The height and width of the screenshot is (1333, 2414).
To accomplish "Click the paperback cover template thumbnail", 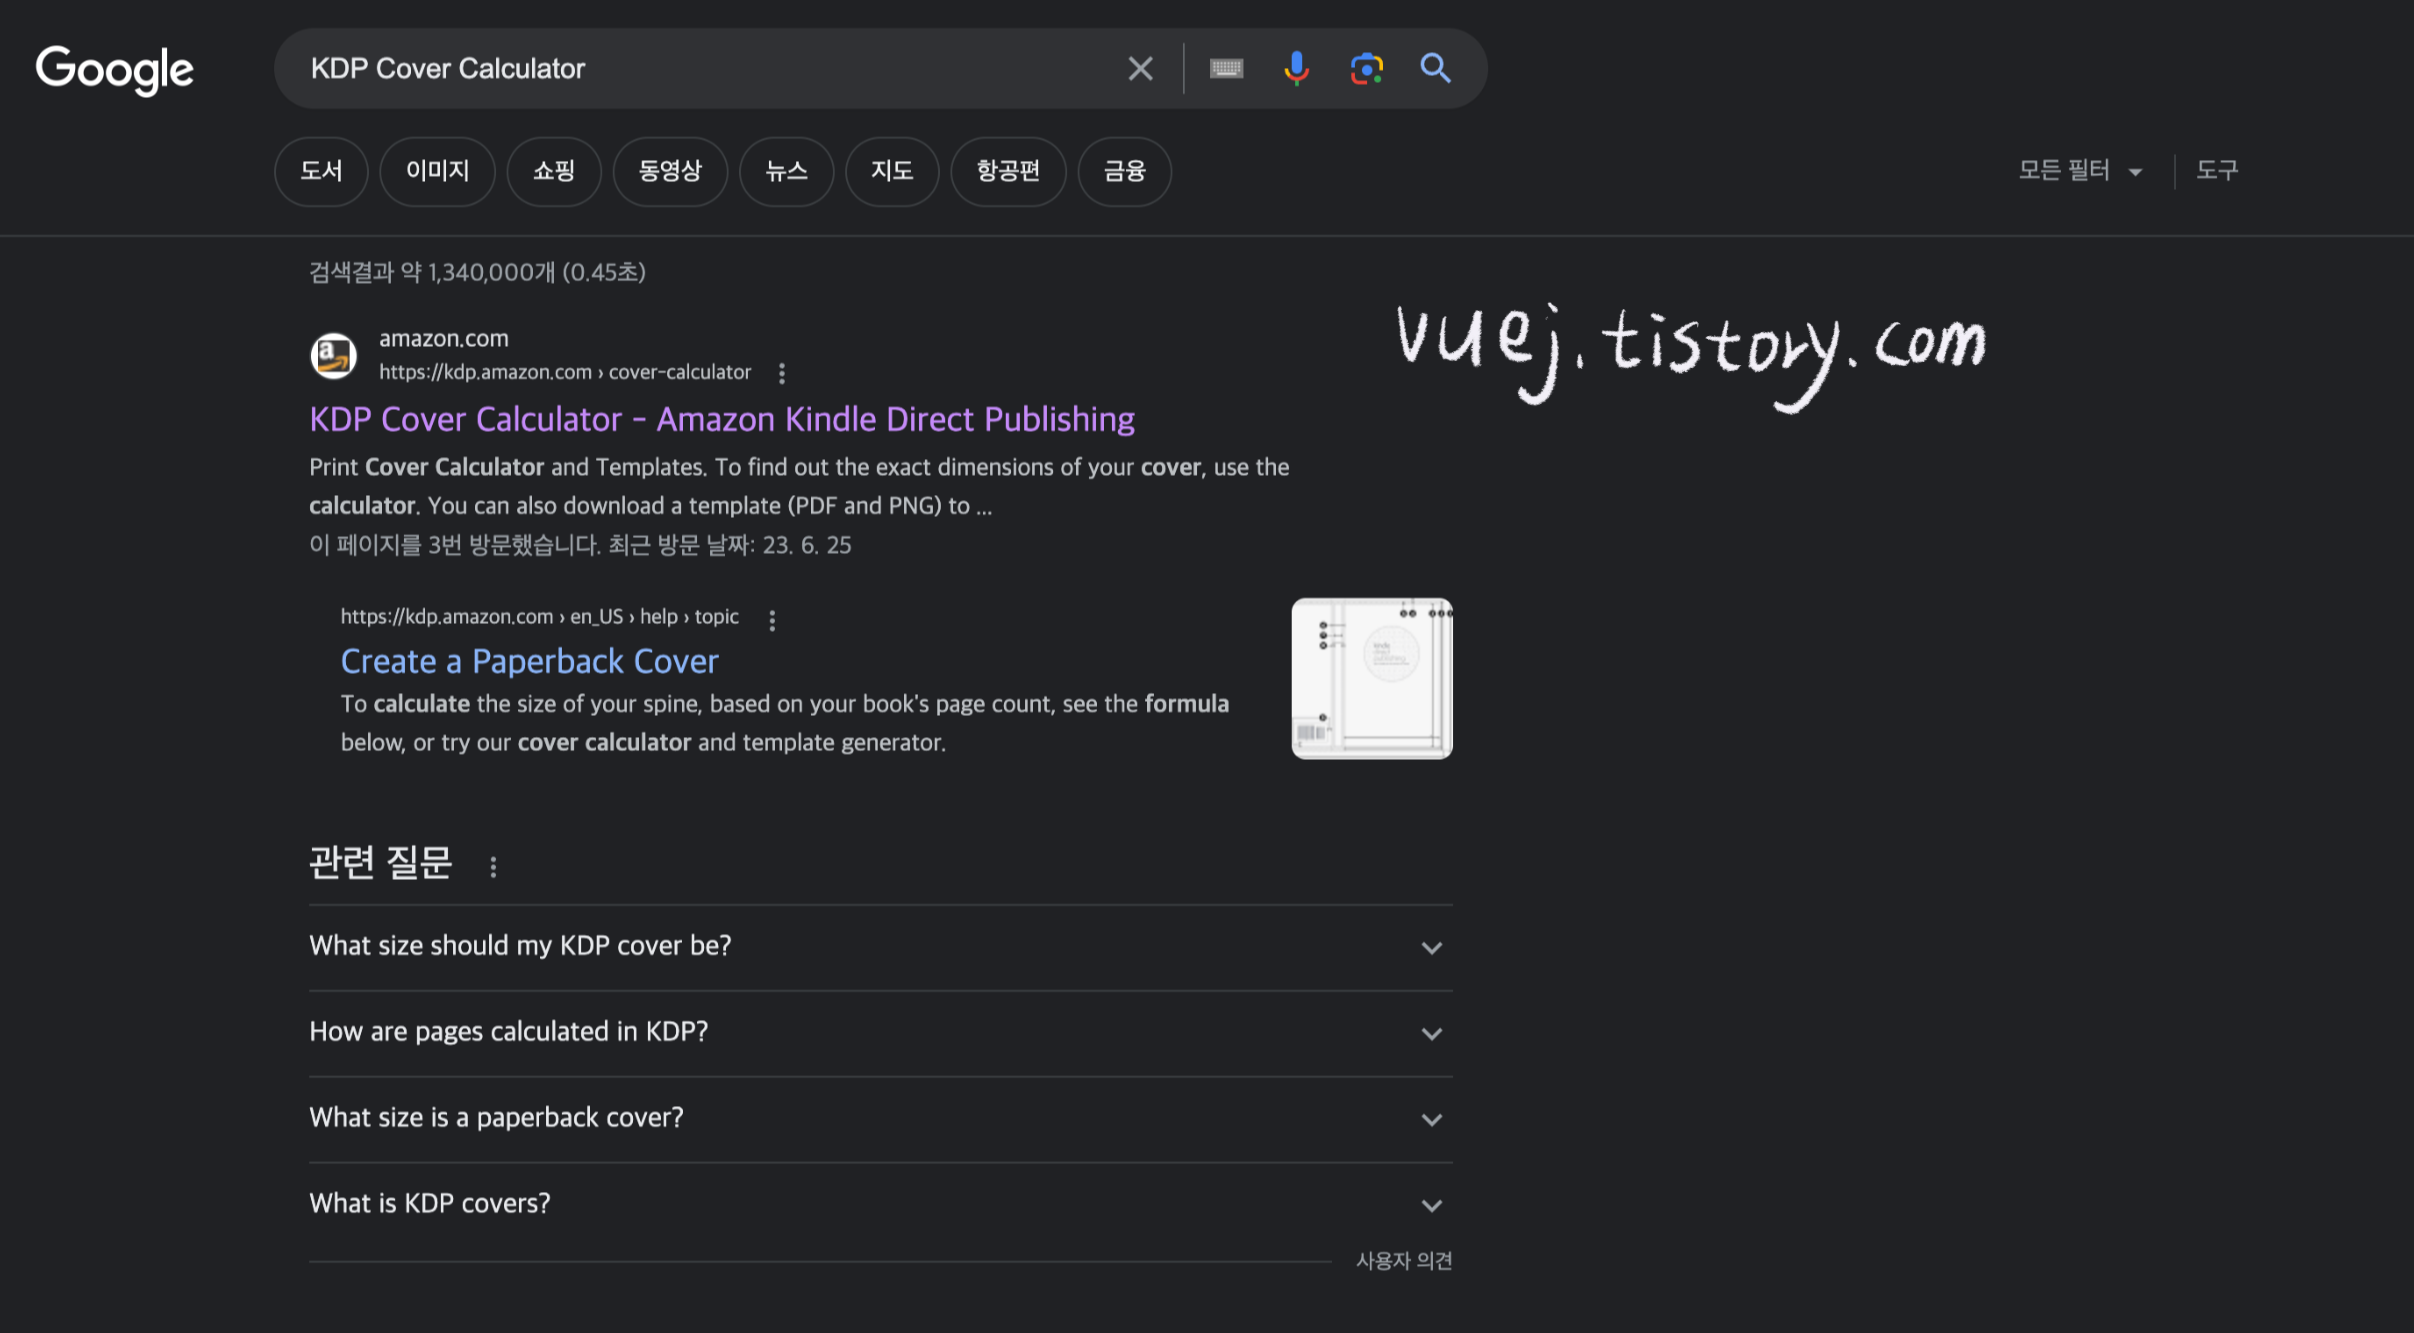I will (x=1371, y=678).
